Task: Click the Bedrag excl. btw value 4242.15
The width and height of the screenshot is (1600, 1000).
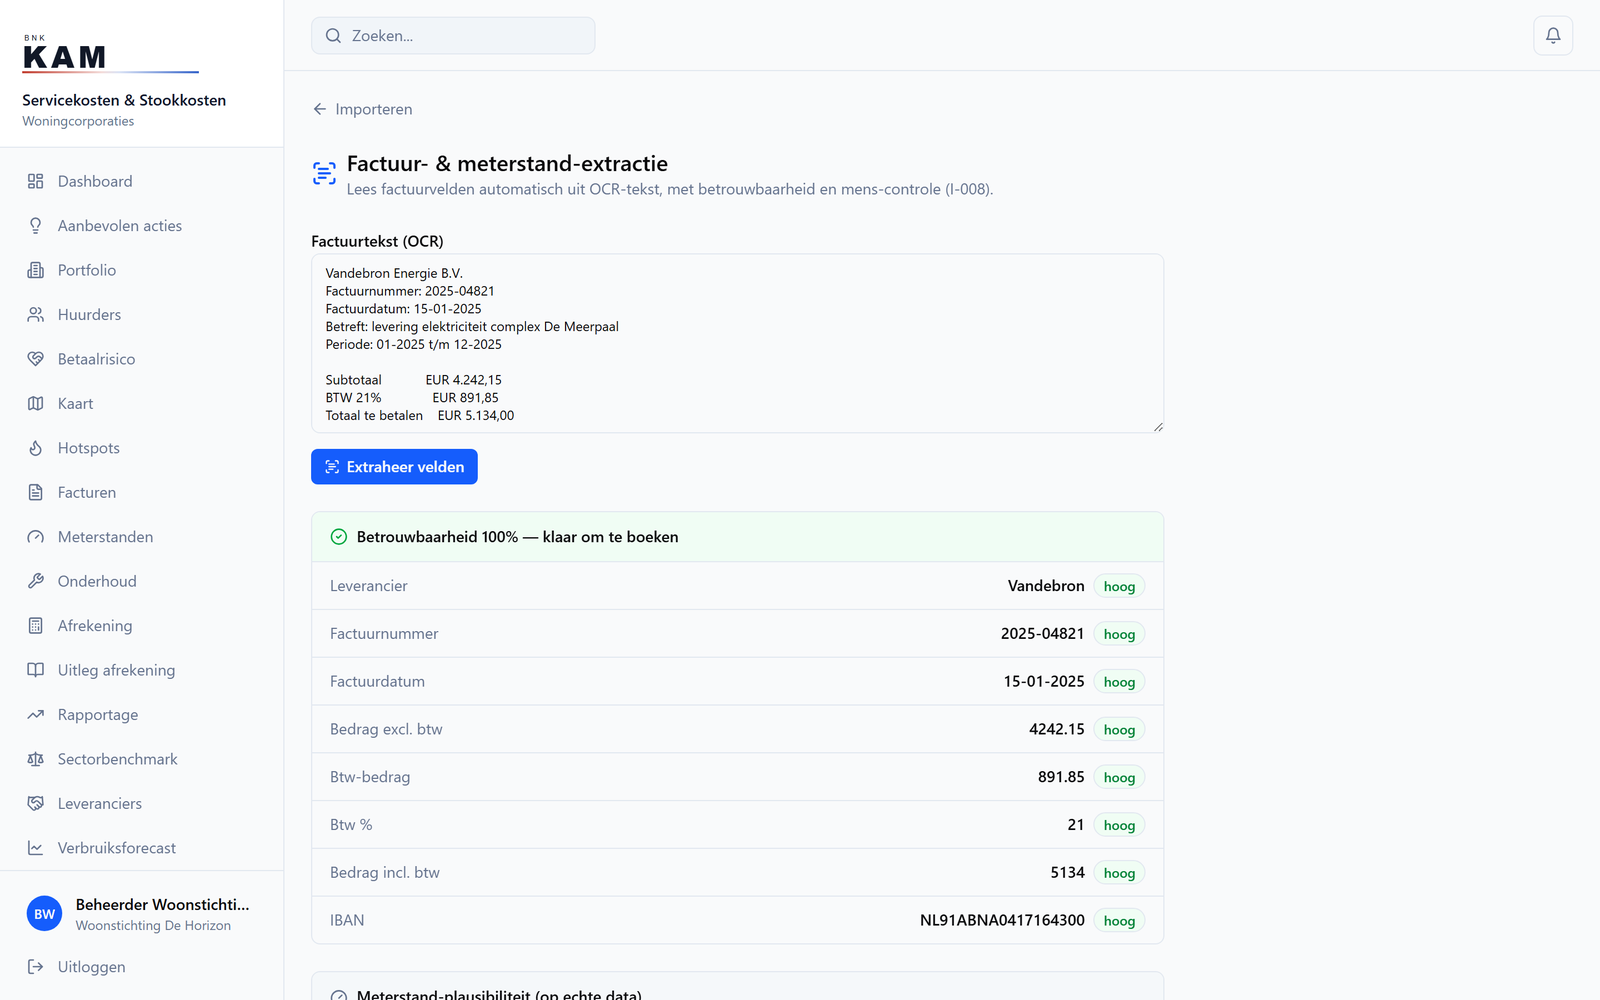Action: click(x=1057, y=729)
